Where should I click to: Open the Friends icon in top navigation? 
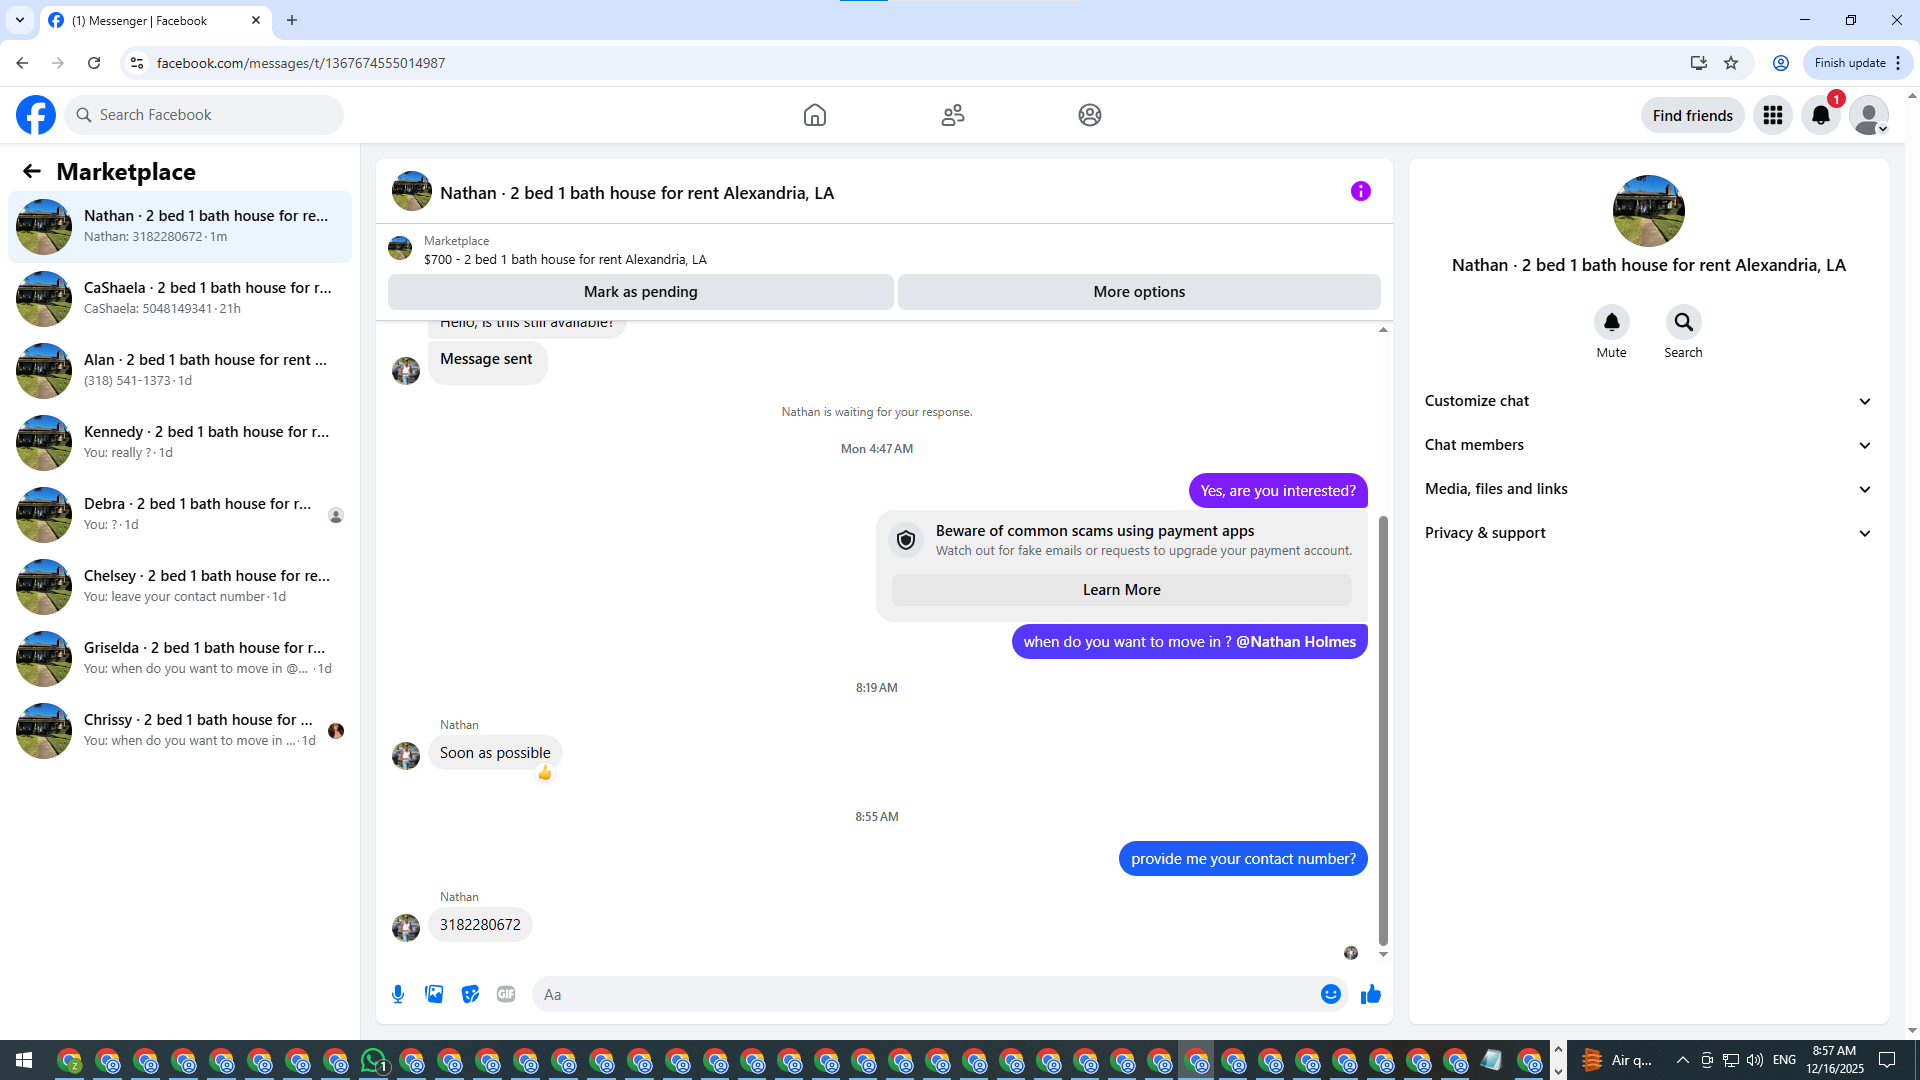[x=953, y=115]
